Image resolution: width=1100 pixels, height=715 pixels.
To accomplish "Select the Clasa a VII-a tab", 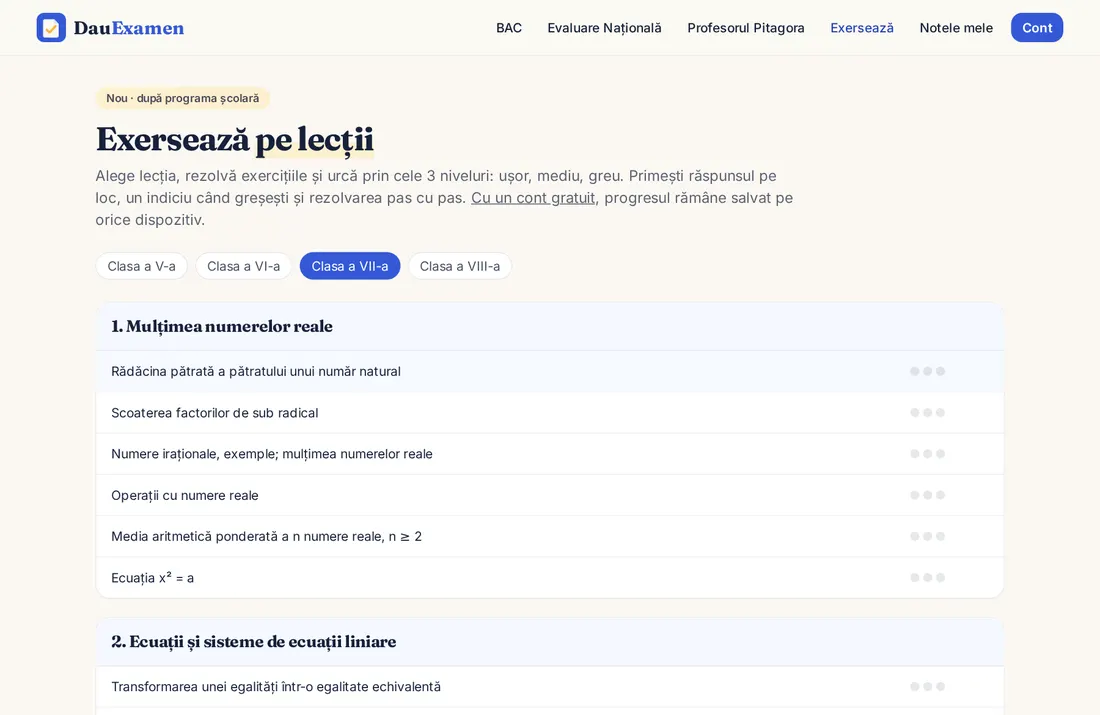I will click(350, 266).
